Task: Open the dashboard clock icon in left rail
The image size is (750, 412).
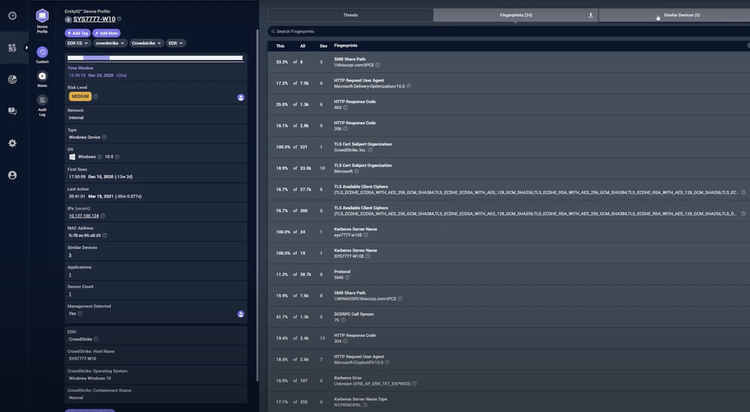Action: tap(12, 16)
